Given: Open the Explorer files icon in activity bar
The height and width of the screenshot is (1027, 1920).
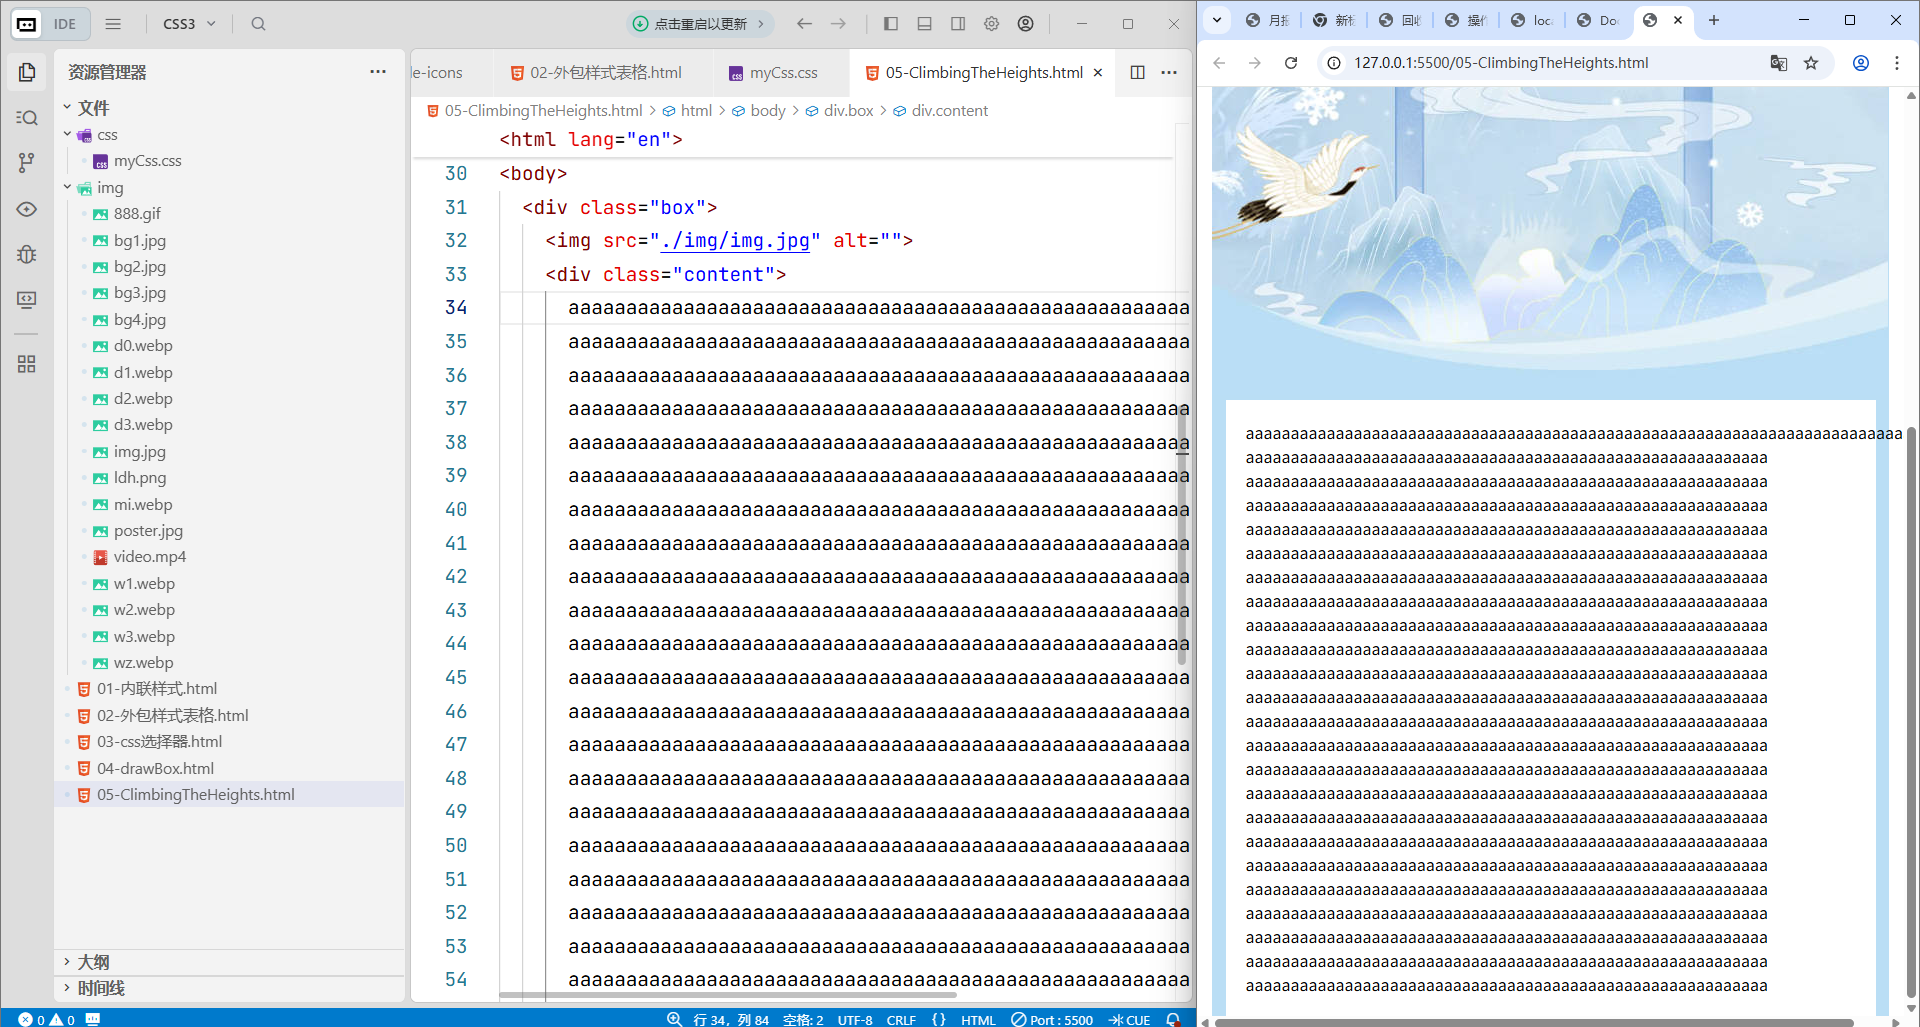Looking at the screenshot, I should pyautogui.click(x=27, y=72).
